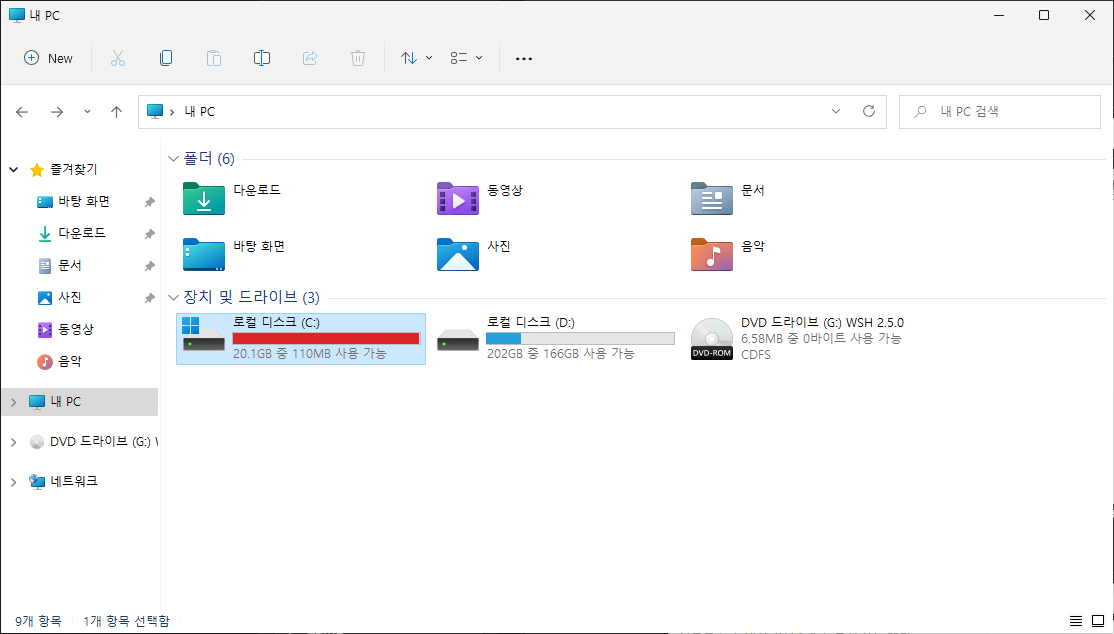Viewport: 1114px width, 634px height.
Task: Select the 사진 folder icon
Action: point(458,254)
